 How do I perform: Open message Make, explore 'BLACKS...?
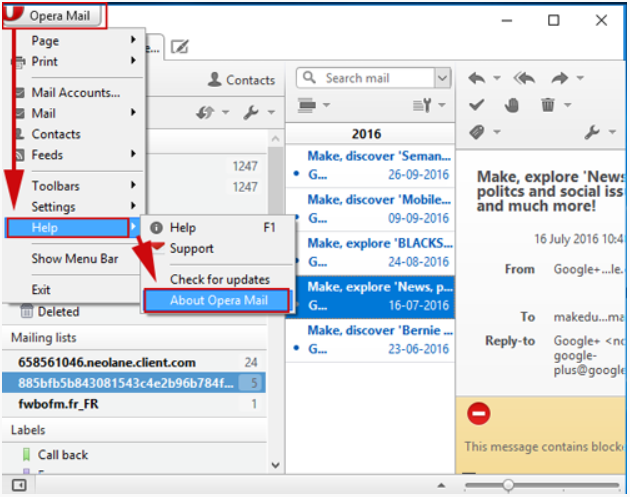click(x=370, y=253)
